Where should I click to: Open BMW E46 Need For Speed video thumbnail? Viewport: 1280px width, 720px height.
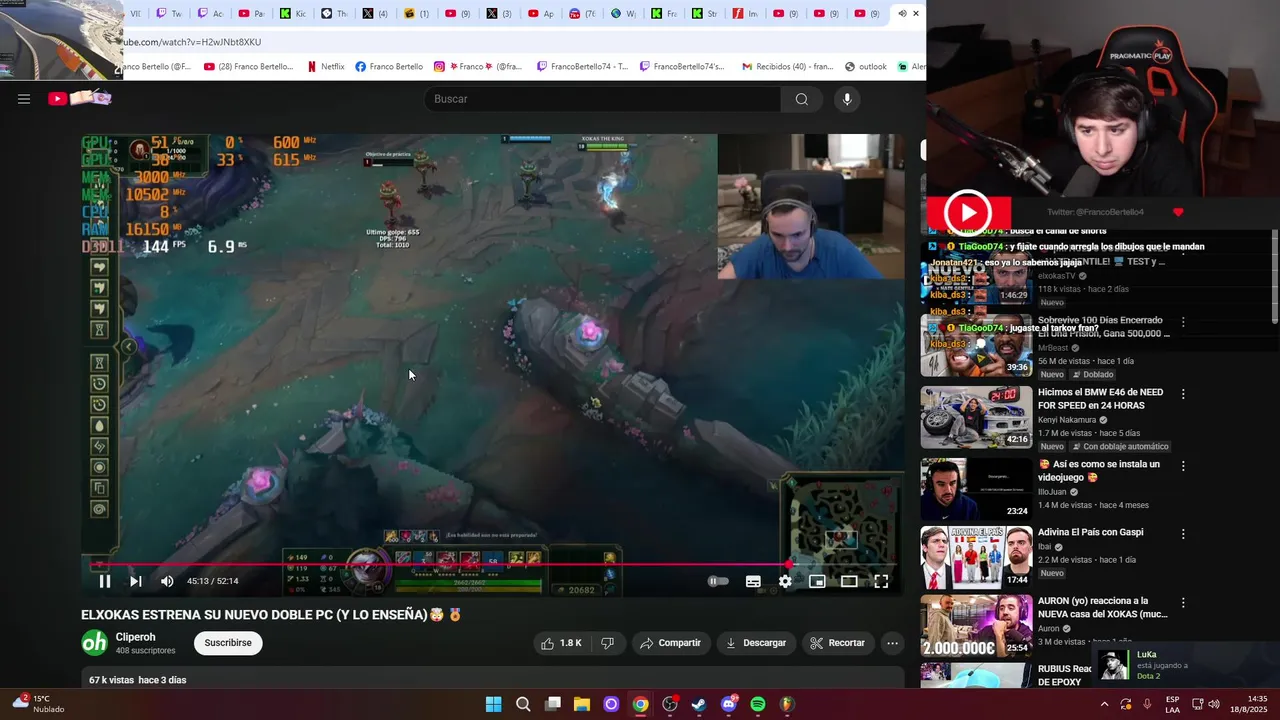click(976, 417)
